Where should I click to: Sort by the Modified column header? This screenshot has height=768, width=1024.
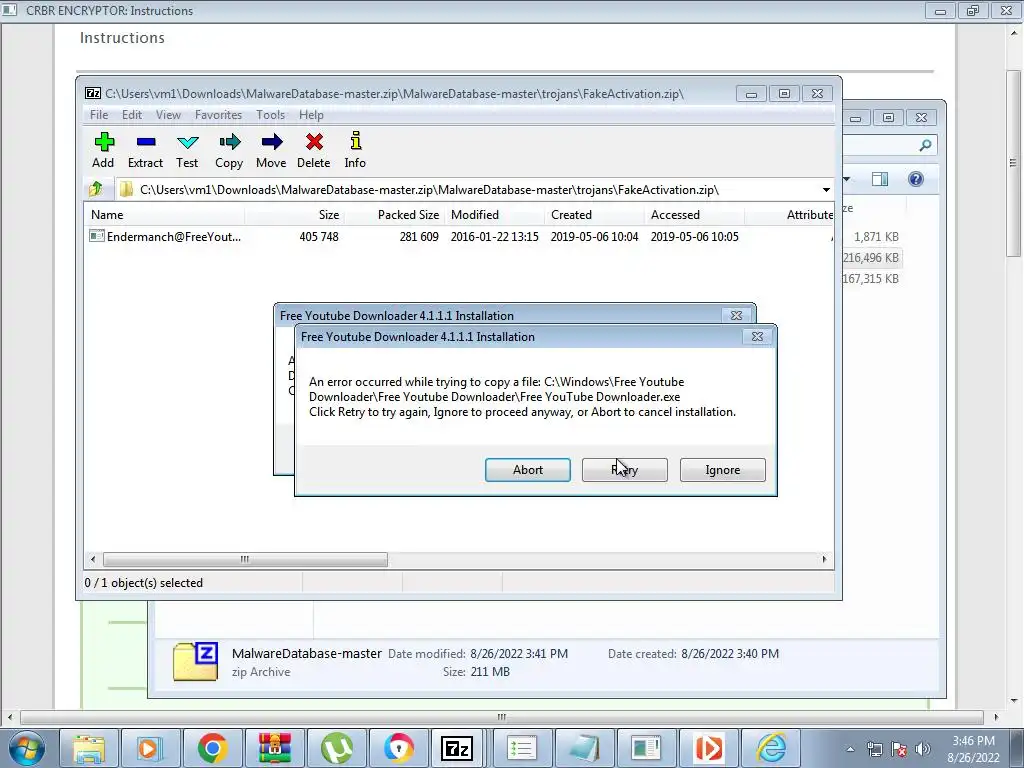[x=494, y=215]
